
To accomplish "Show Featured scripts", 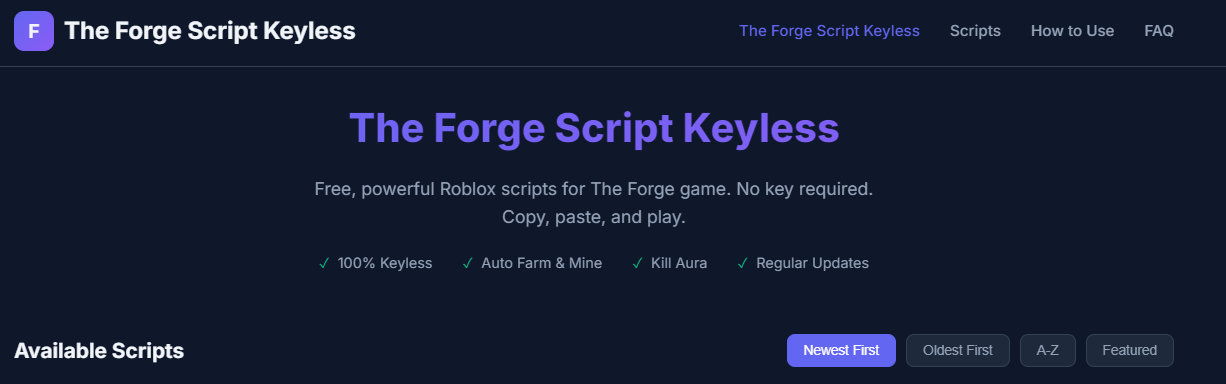I will pyautogui.click(x=1130, y=350).
